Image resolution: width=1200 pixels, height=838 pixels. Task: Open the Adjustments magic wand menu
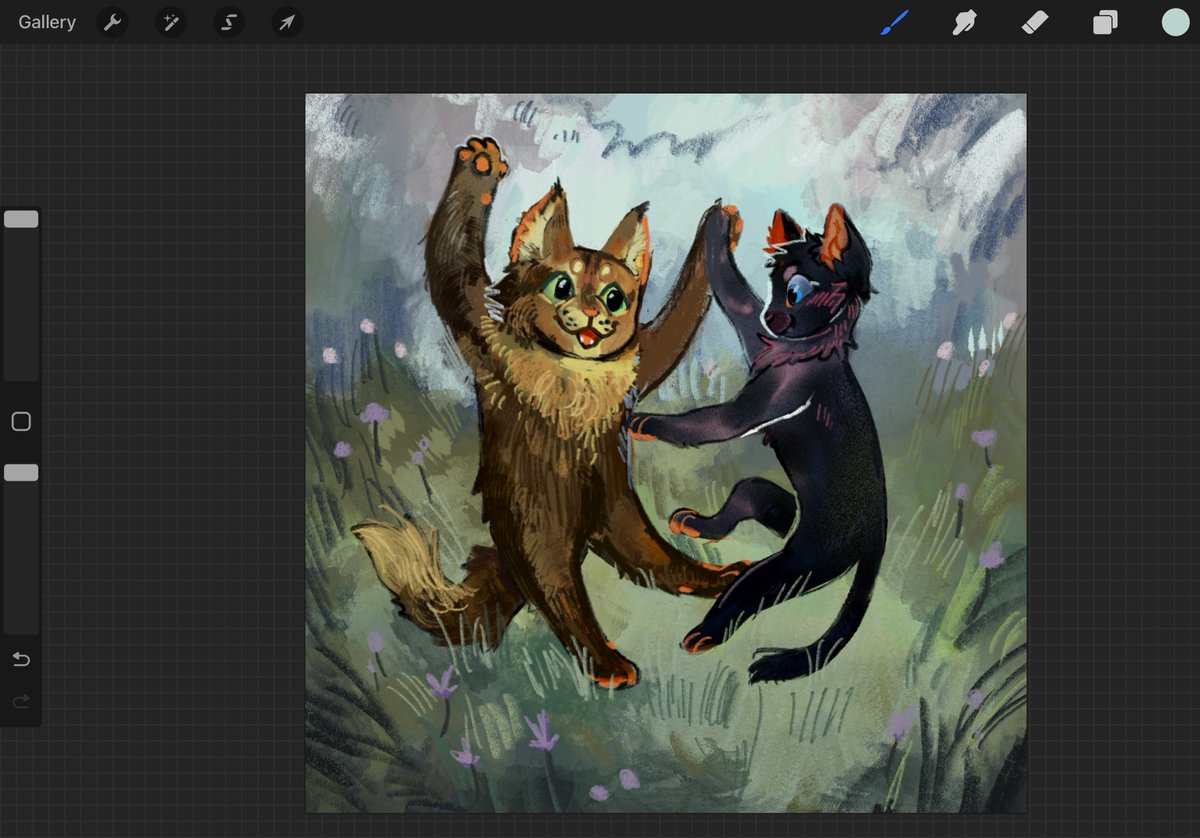(x=170, y=22)
